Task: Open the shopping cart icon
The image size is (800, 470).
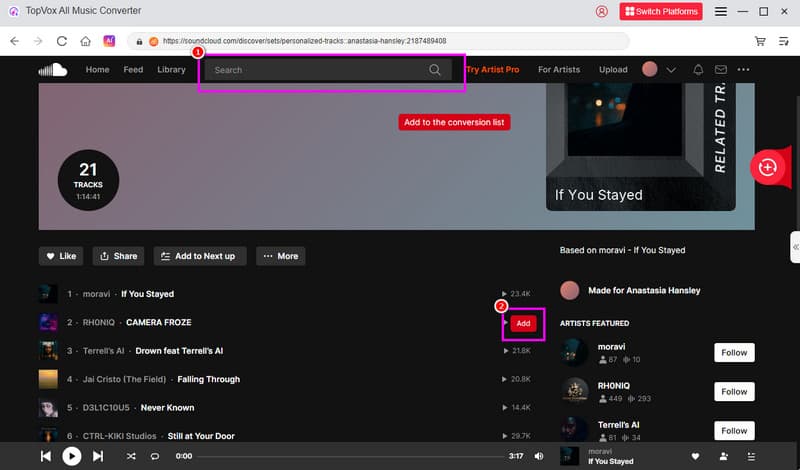Action: 760,41
